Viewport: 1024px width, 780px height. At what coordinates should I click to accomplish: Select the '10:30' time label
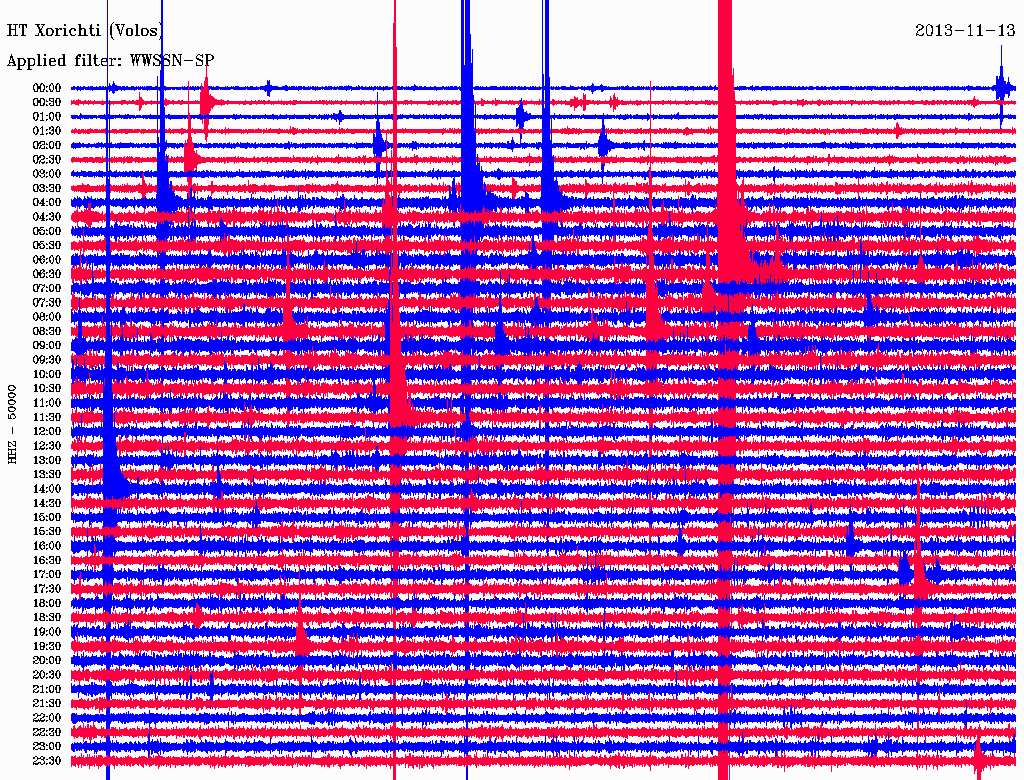tap(47, 389)
